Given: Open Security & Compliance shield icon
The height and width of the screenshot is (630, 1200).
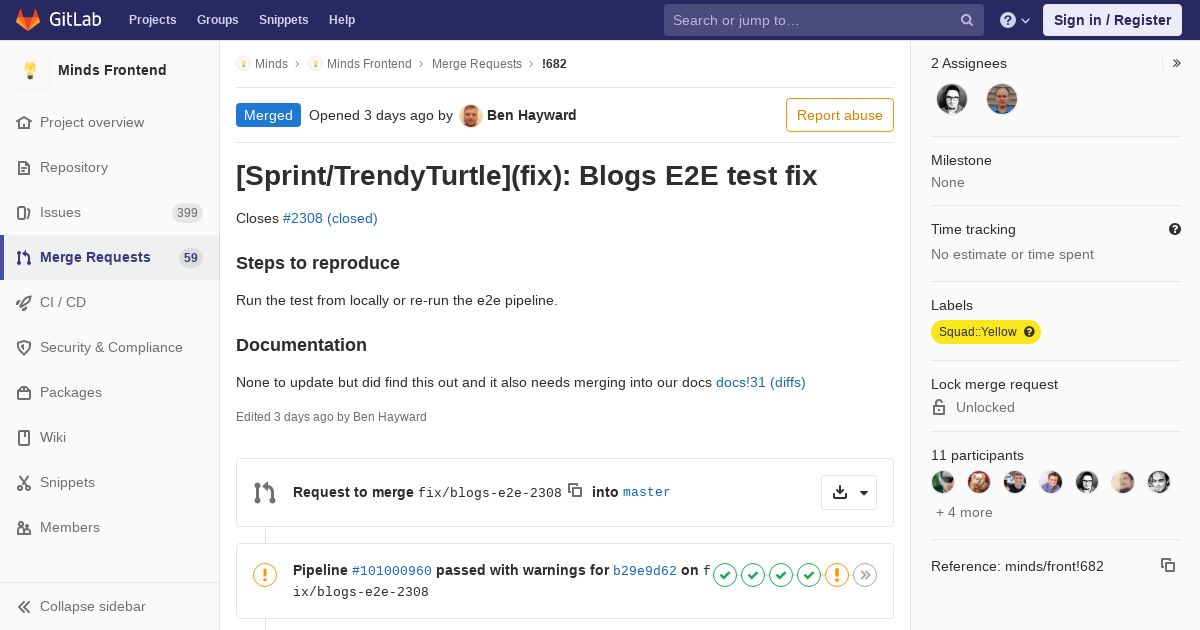Looking at the screenshot, I should (x=24, y=347).
